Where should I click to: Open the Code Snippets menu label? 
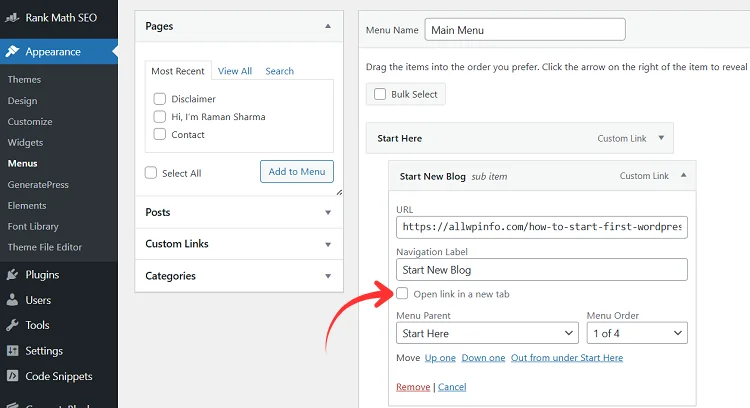(x=58, y=376)
